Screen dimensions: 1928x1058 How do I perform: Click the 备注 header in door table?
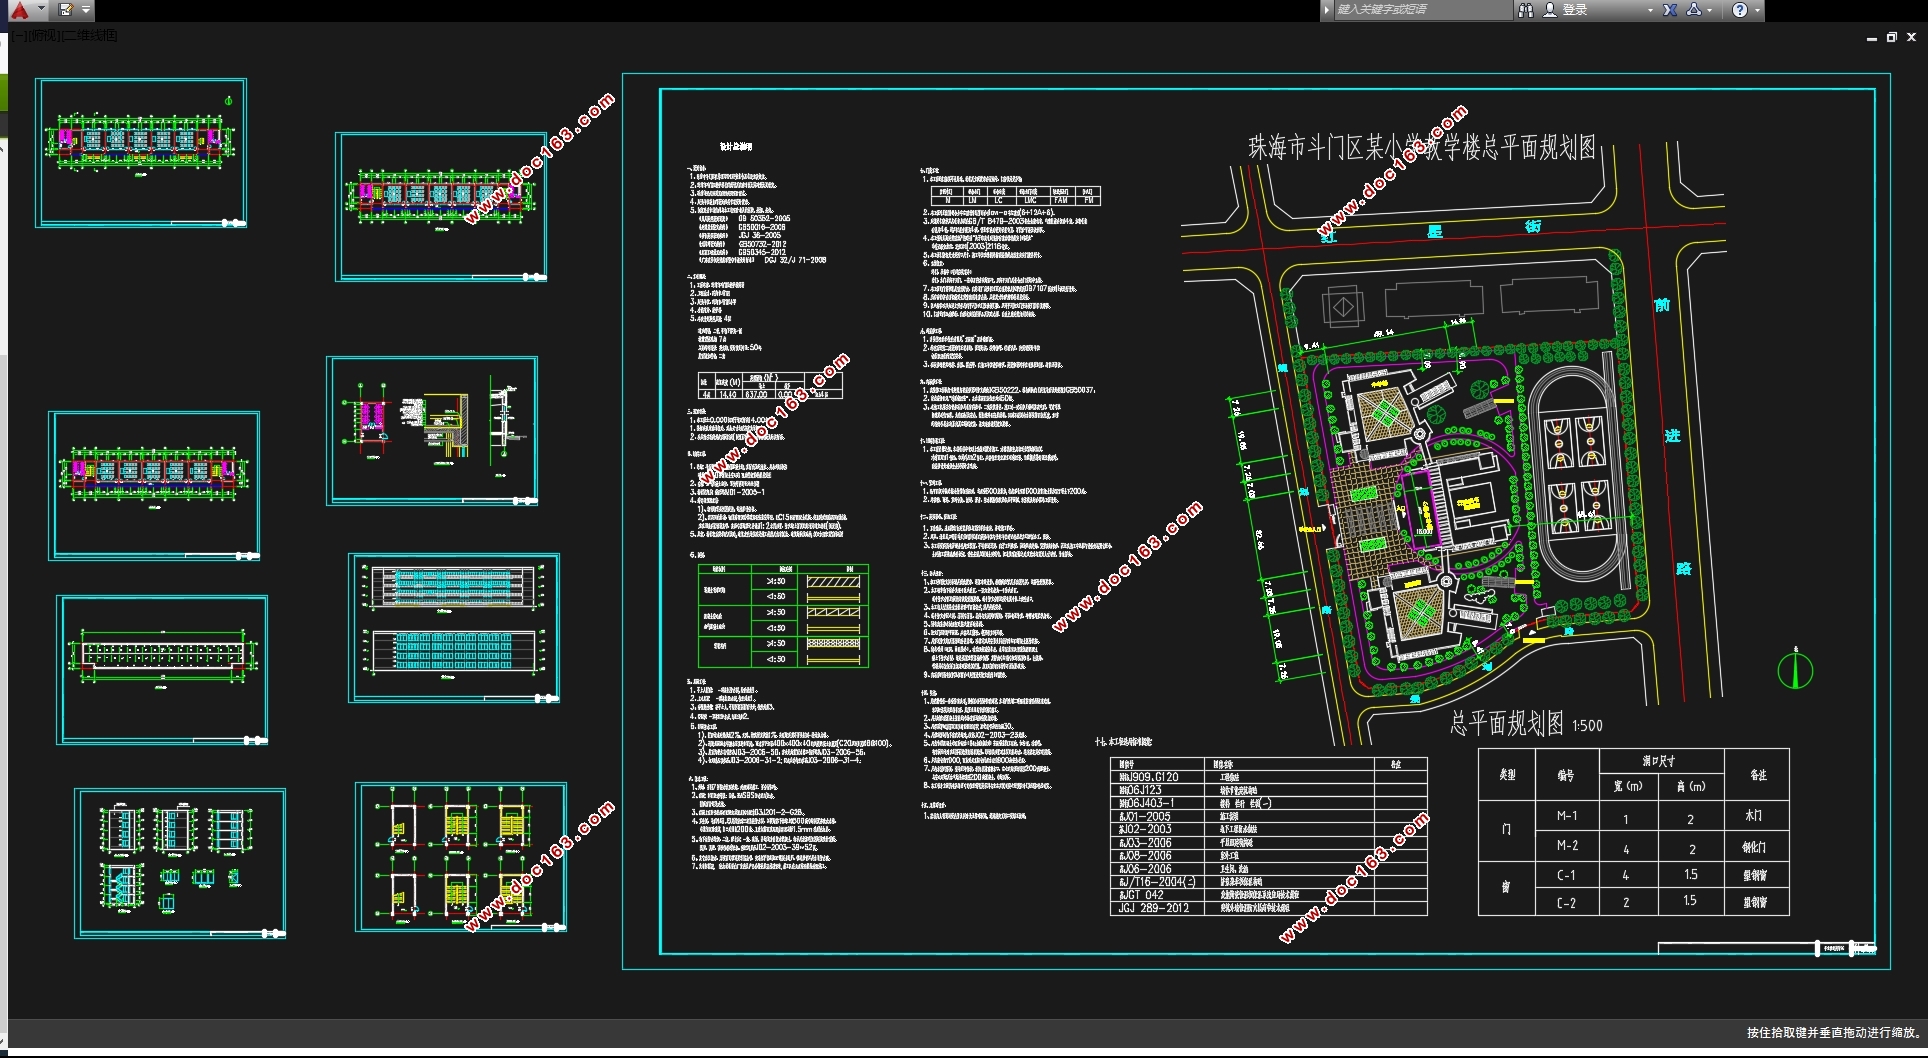(x=1757, y=775)
